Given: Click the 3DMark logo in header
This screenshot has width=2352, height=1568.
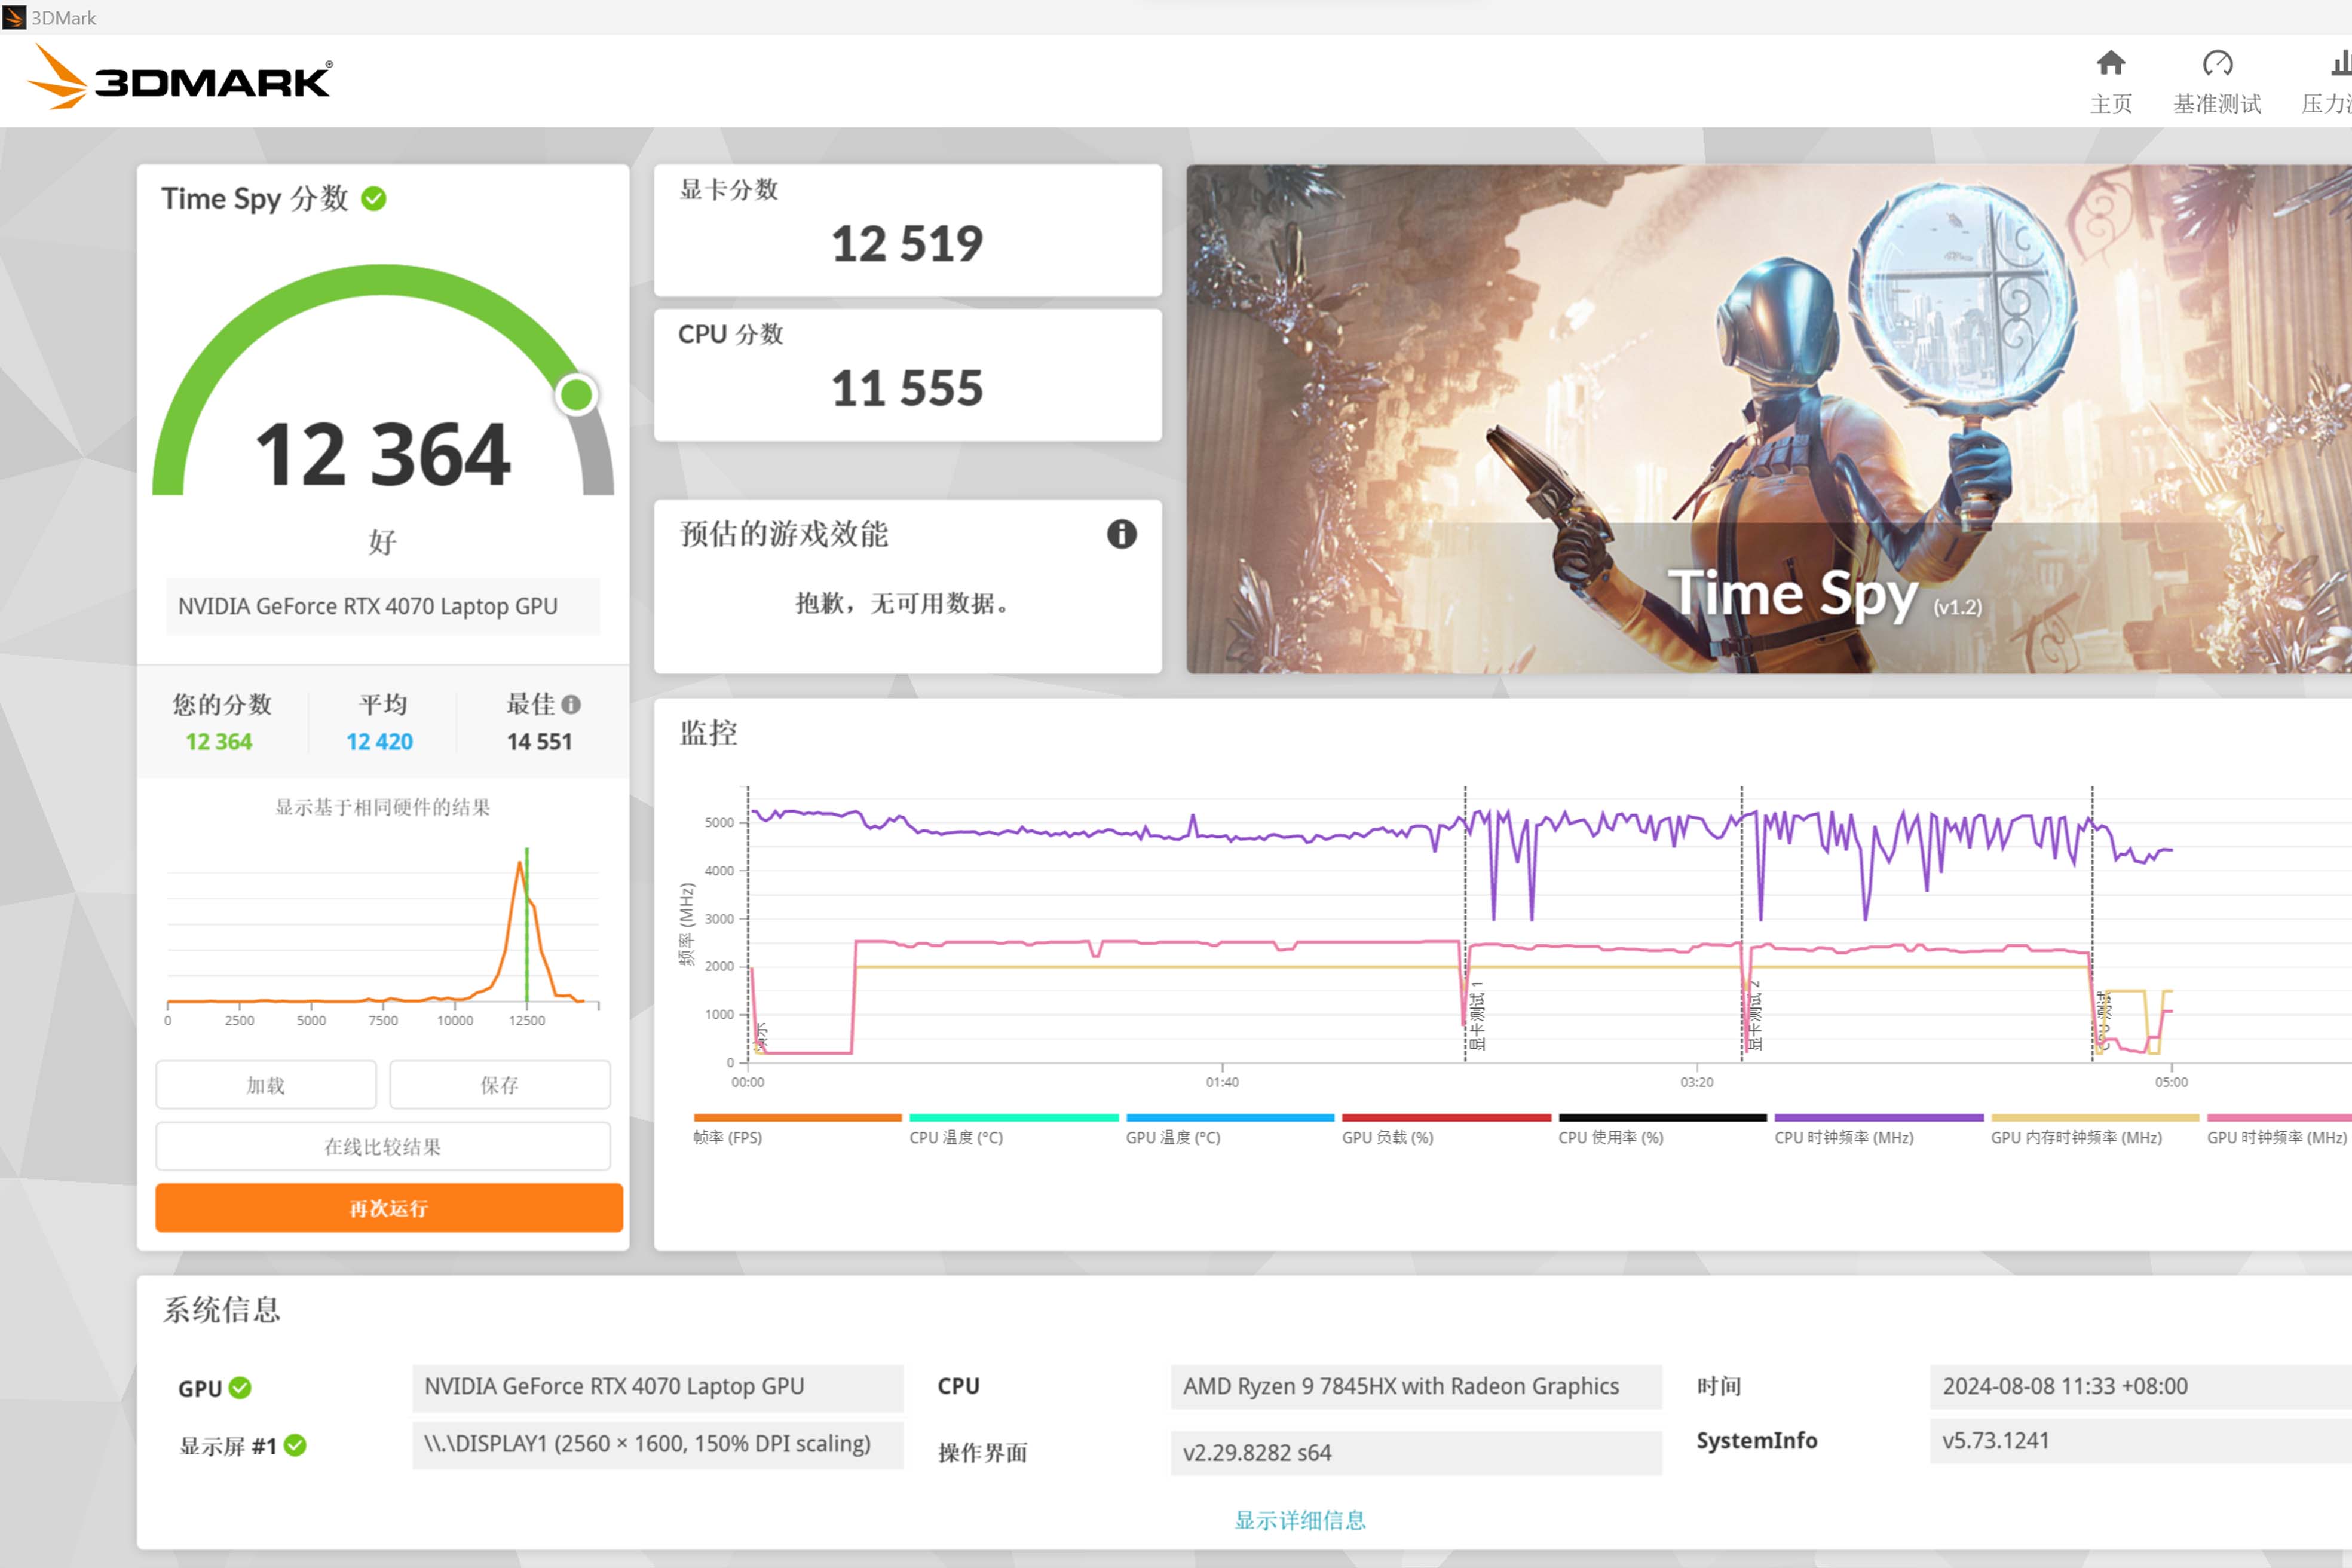Looking at the screenshot, I should 179,77.
